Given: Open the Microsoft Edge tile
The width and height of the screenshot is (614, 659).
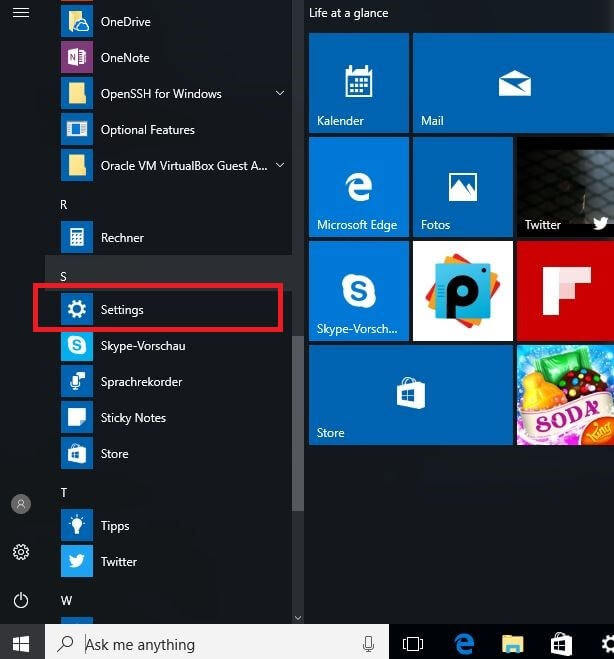Looking at the screenshot, I should click(x=359, y=187).
